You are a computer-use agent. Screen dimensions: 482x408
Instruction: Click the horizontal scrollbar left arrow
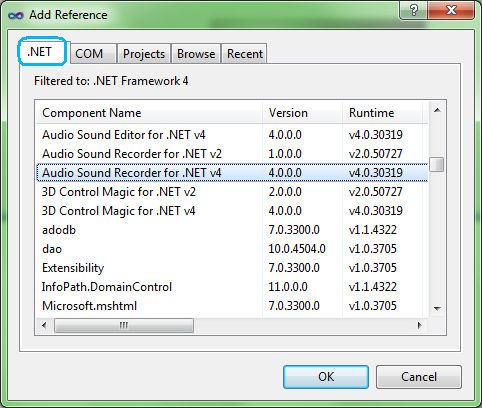(x=44, y=325)
